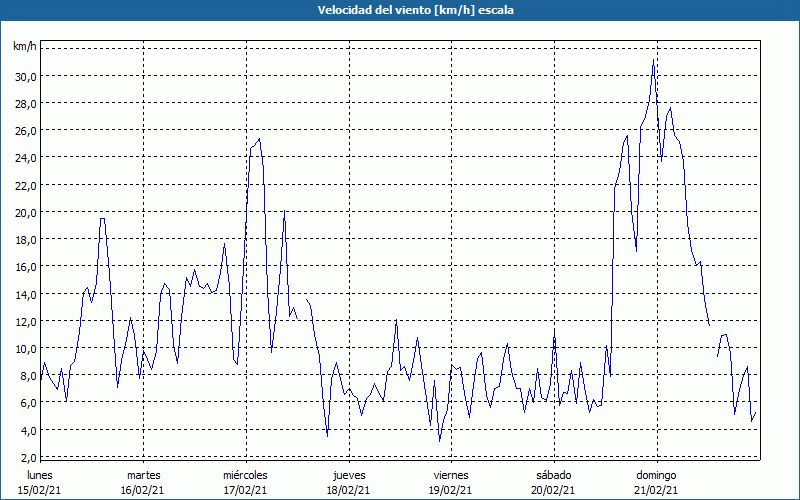800x500 pixels.
Task: Click the '16/02/21' date label
Action: pos(142,490)
